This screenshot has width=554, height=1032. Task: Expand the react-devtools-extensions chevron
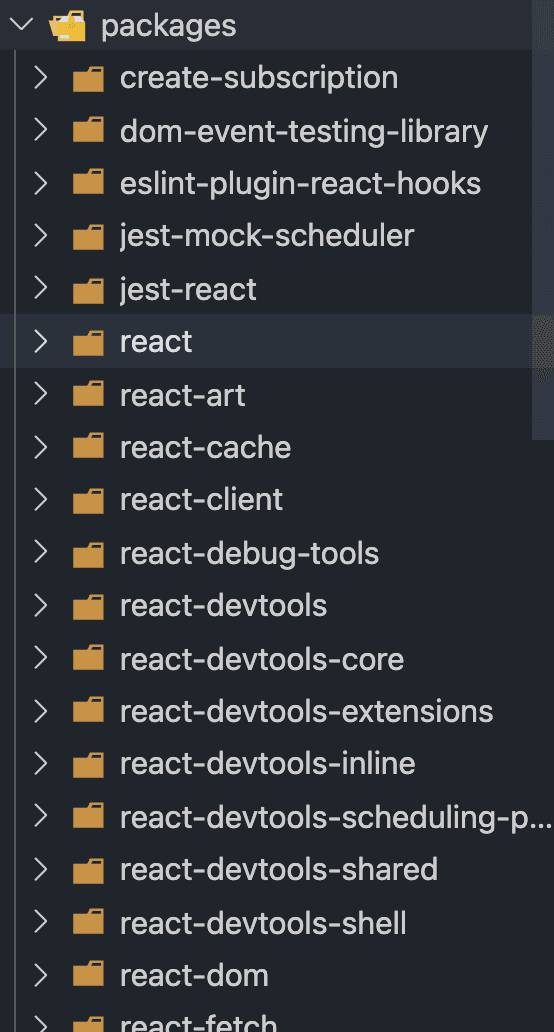coord(40,711)
